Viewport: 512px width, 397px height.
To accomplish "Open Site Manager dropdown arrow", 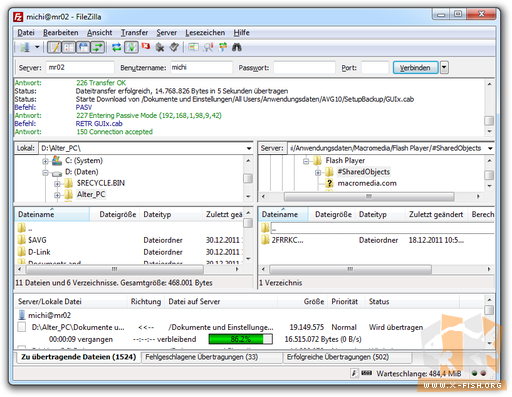I will pyautogui.click(x=37, y=47).
